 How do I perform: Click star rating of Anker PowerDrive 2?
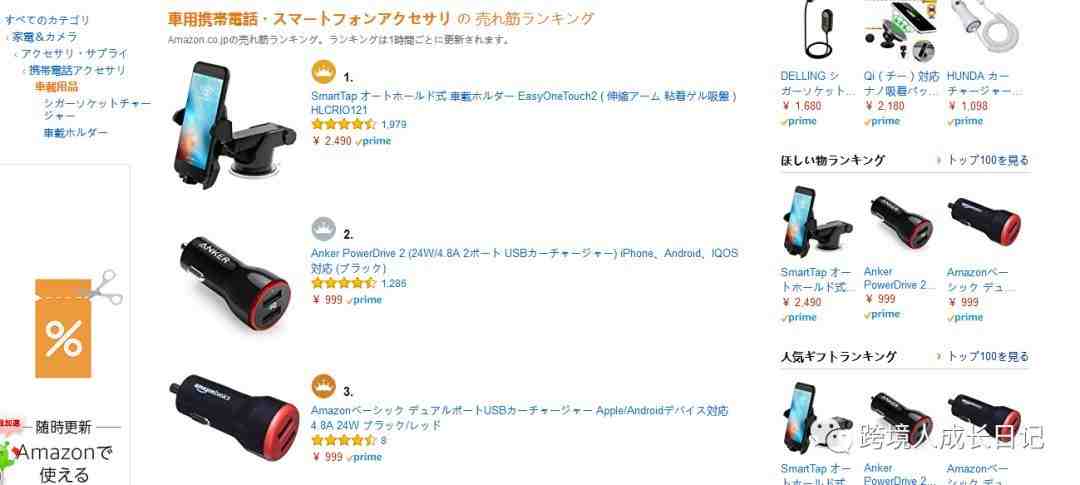point(343,283)
